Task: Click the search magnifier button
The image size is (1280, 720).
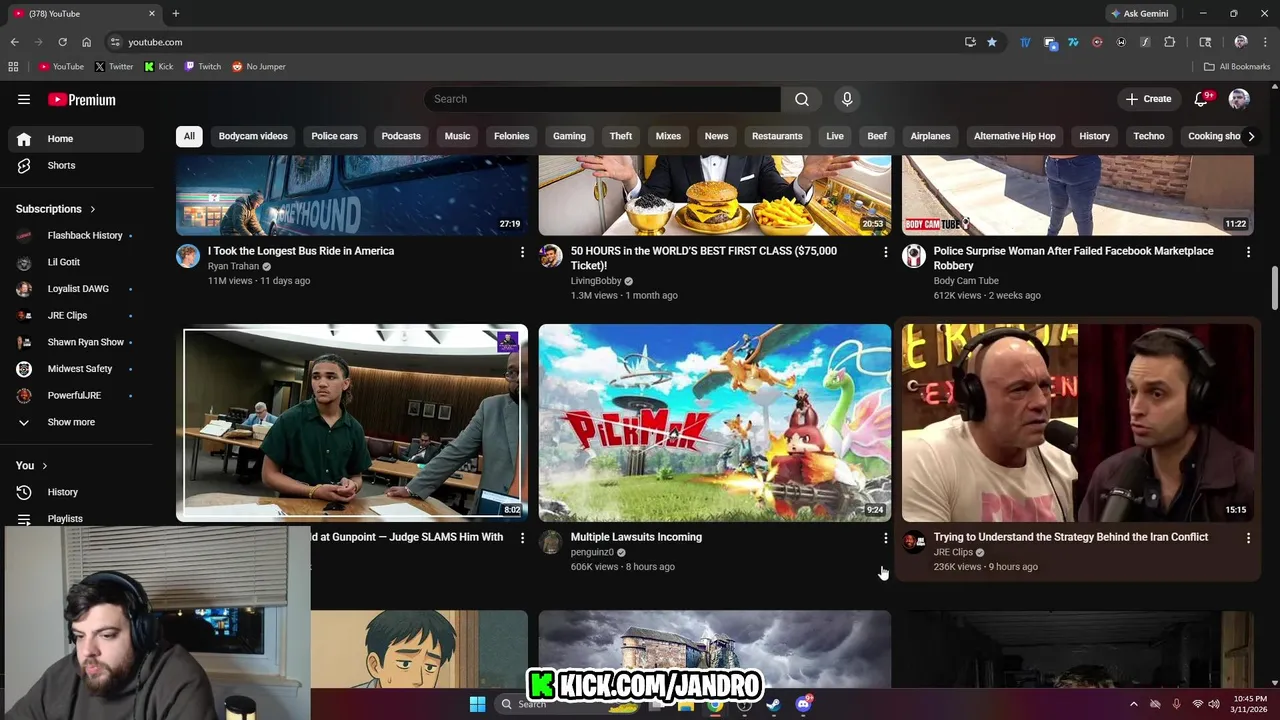Action: 802,99
